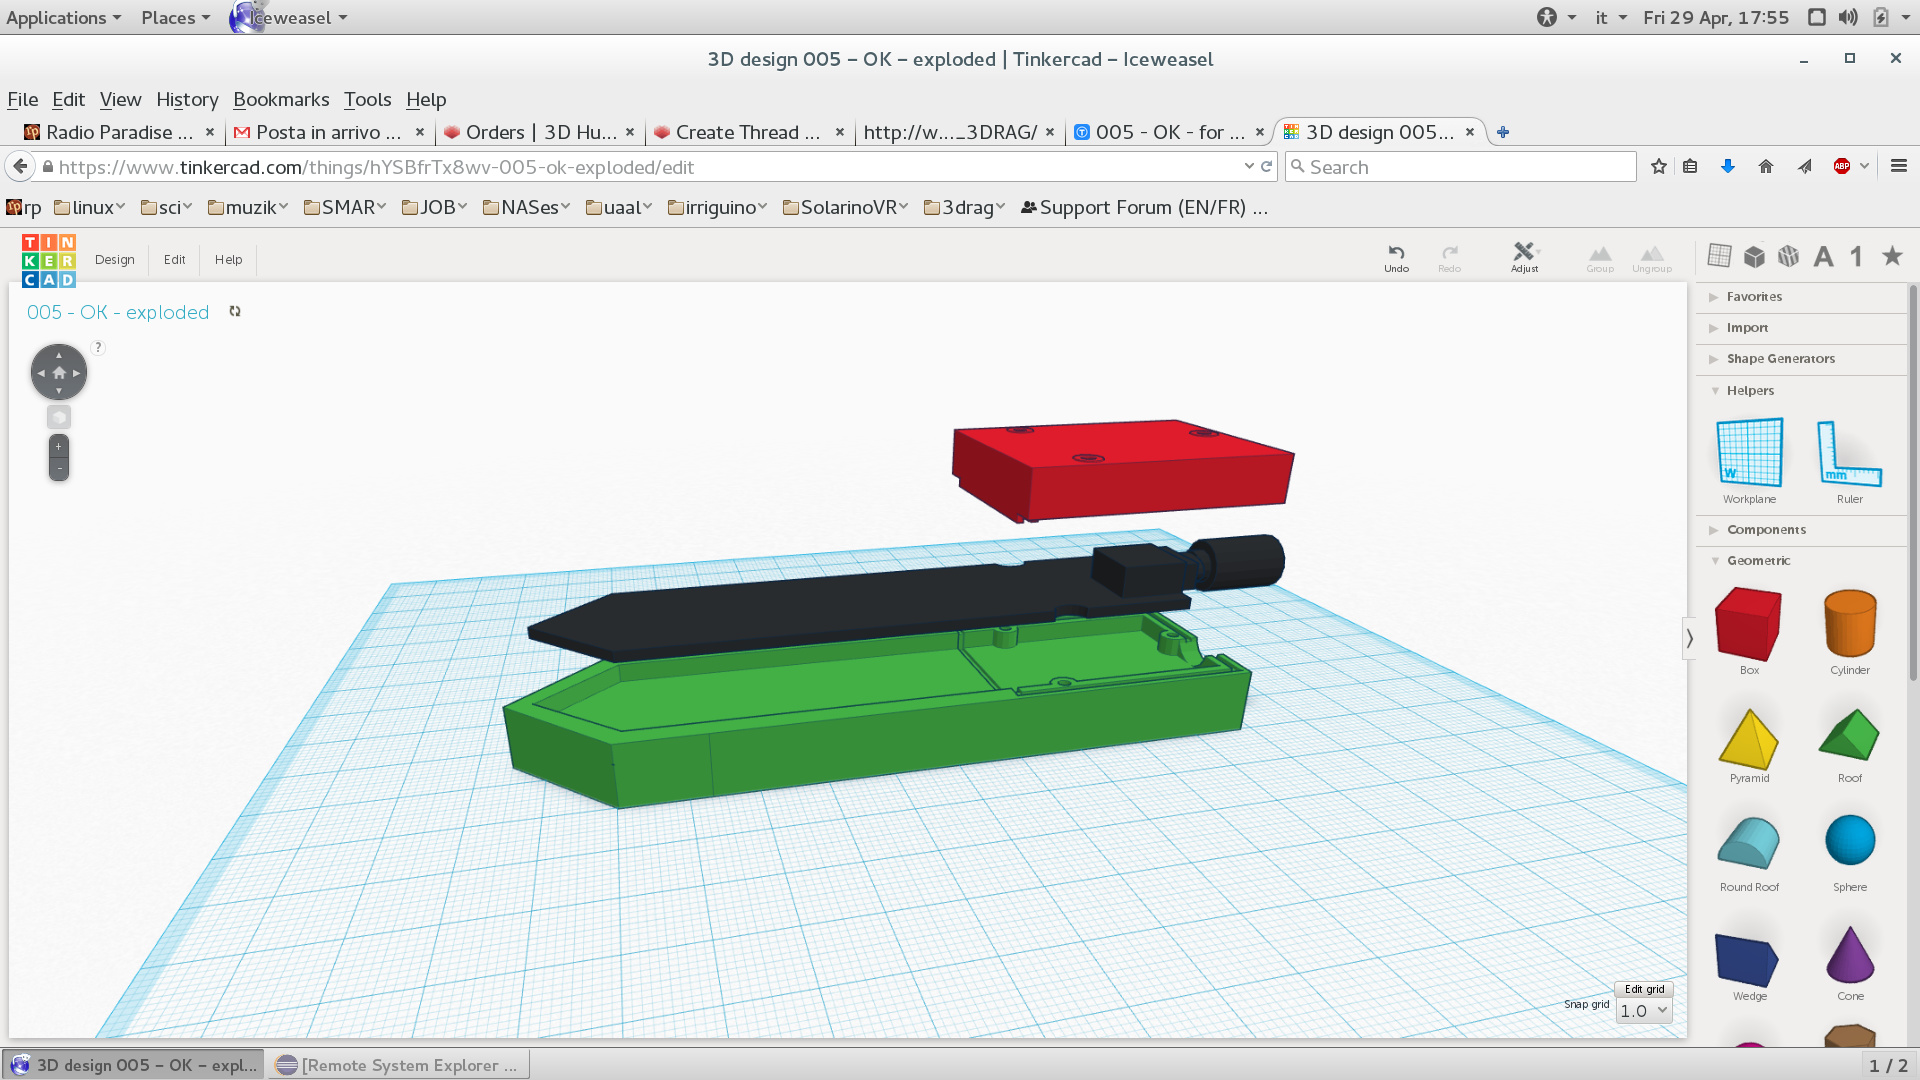The image size is (1920, 1080).
Task: Expand the Shape Generators section
Action: pos(1780,359)
